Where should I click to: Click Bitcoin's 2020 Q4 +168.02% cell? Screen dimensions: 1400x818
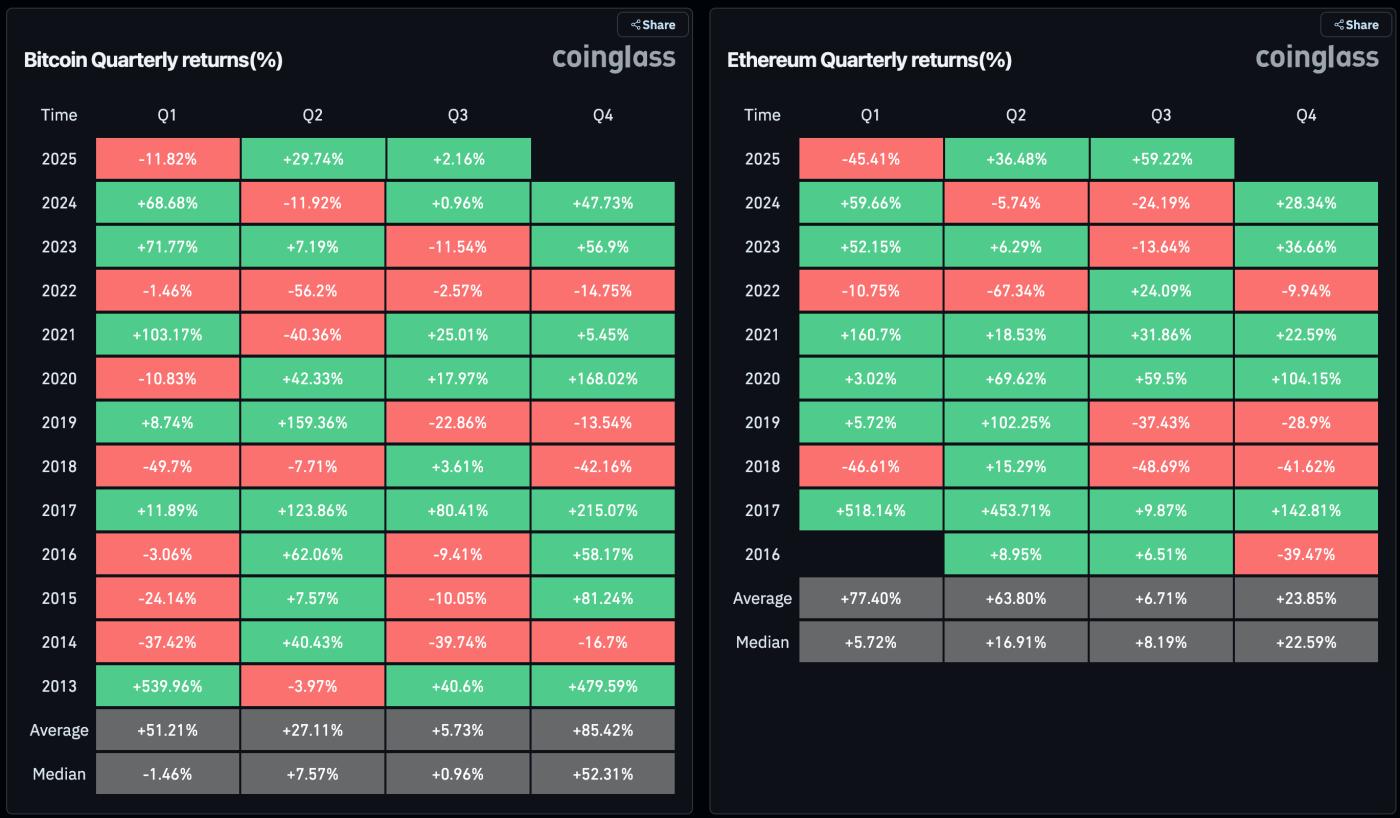pos(602,378)
